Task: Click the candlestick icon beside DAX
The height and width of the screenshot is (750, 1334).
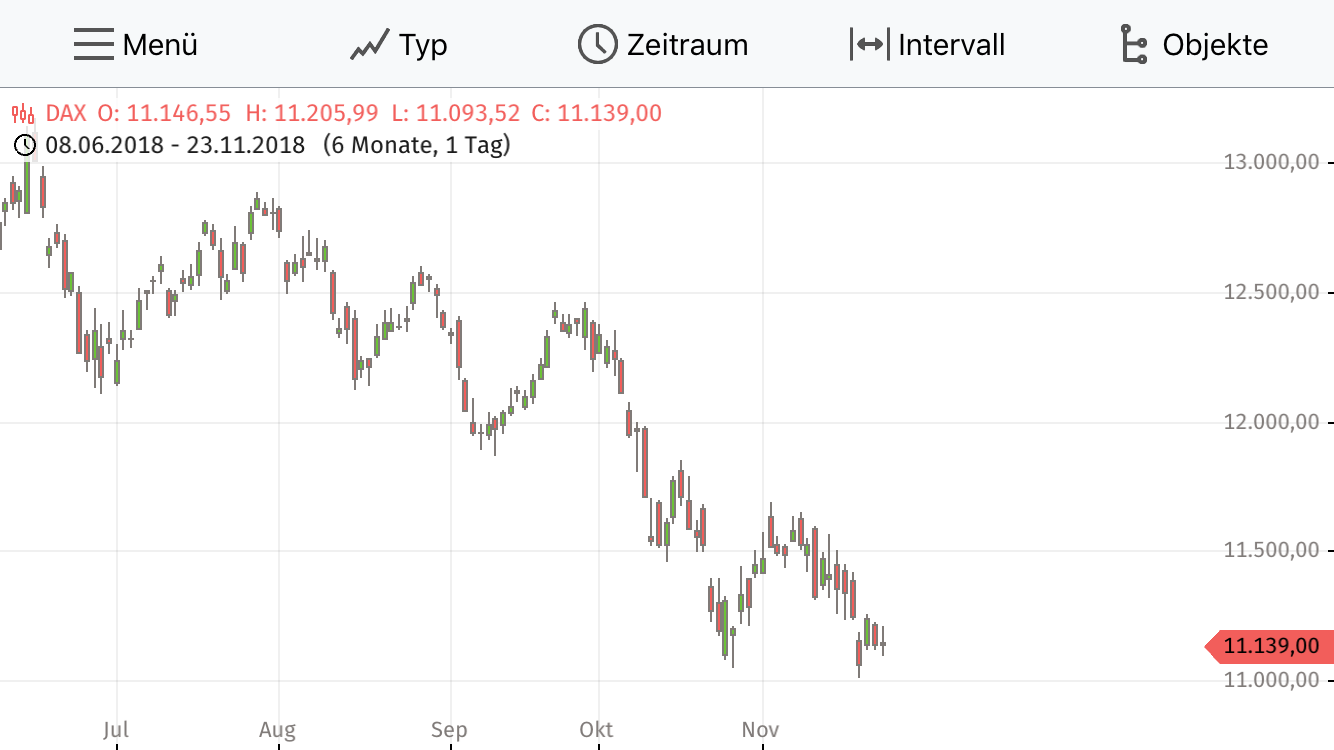Action: click(24, 113)
